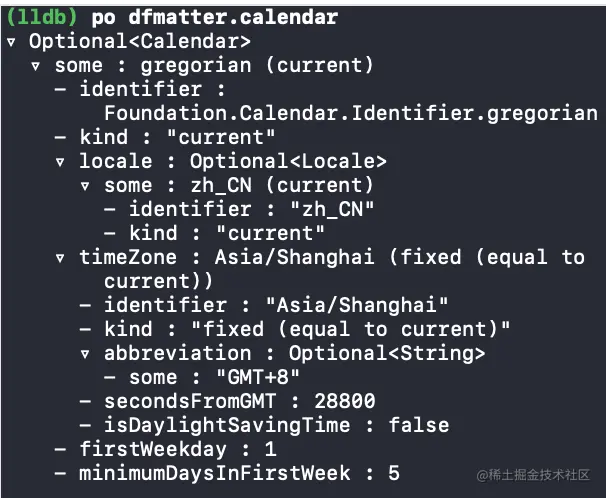Select the locale kind "current" row
606x498 pixels.
pos(214,233)
